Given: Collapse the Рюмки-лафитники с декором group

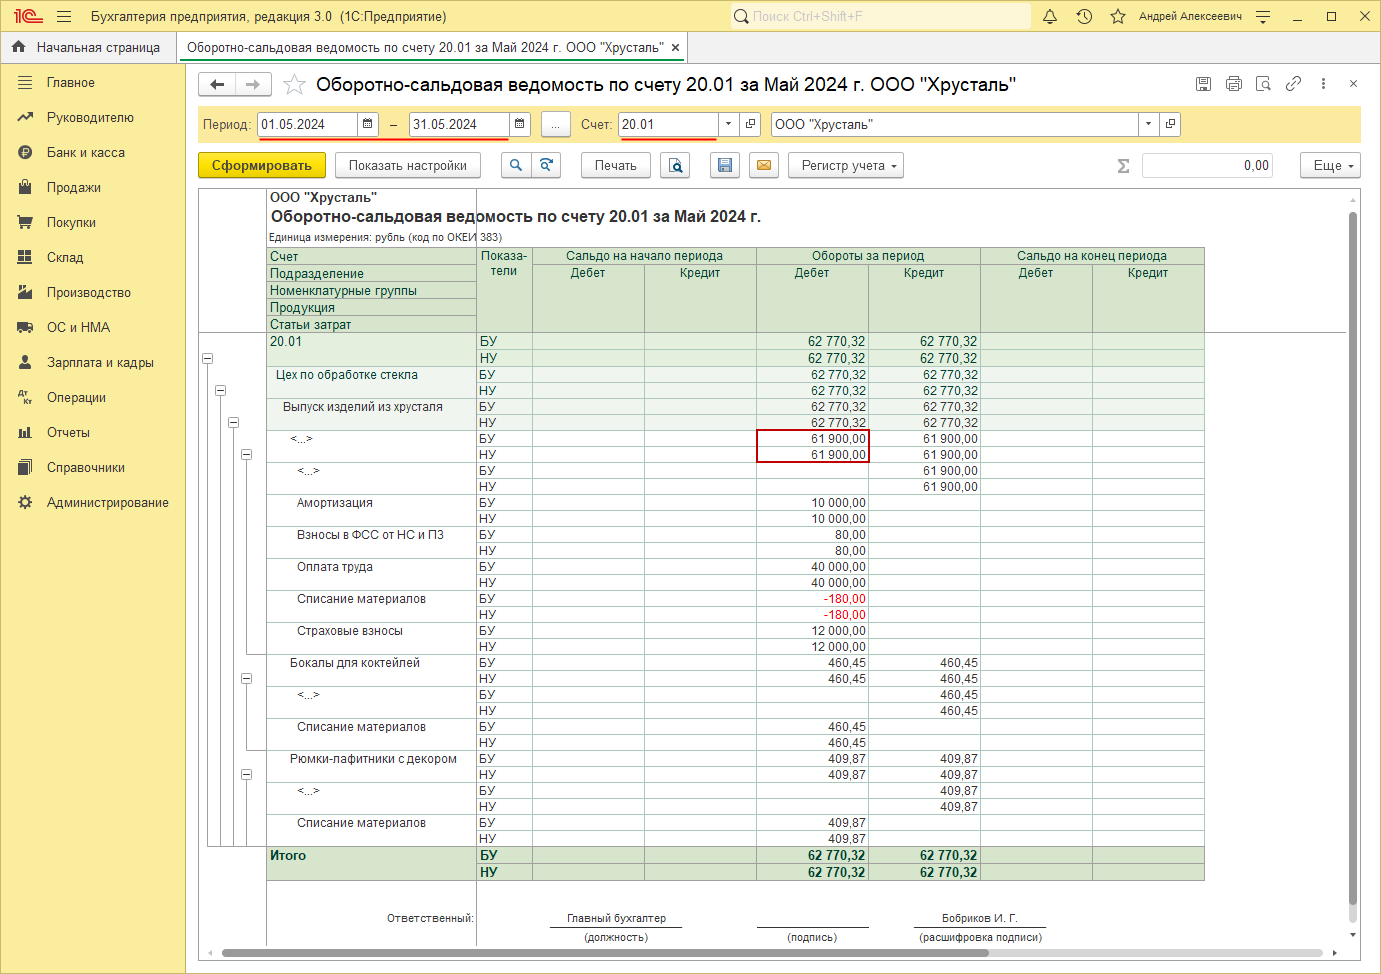Looking at the screenshot, I should [246, 774].
